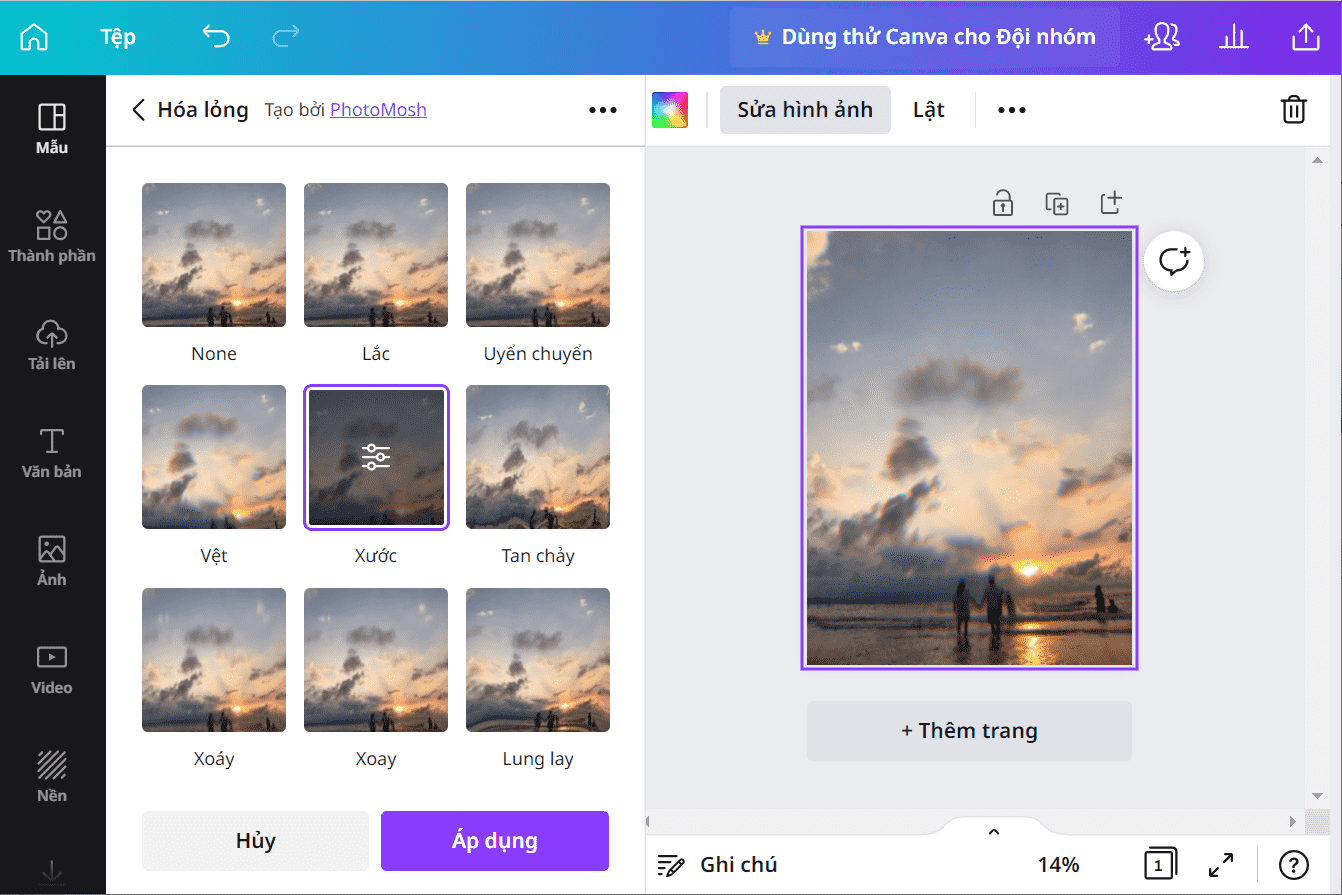This screenshot has height=895, width=1342.
Task: Delete the selected image with trash icon
Action: click(1294, 110)
